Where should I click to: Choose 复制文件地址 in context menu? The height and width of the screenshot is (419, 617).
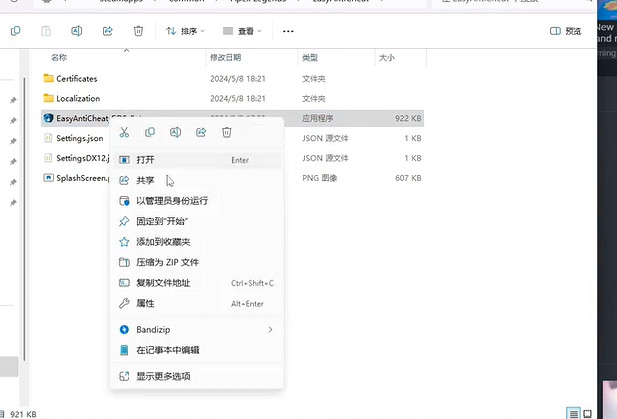pyautogui.click(x=196, y=283)
